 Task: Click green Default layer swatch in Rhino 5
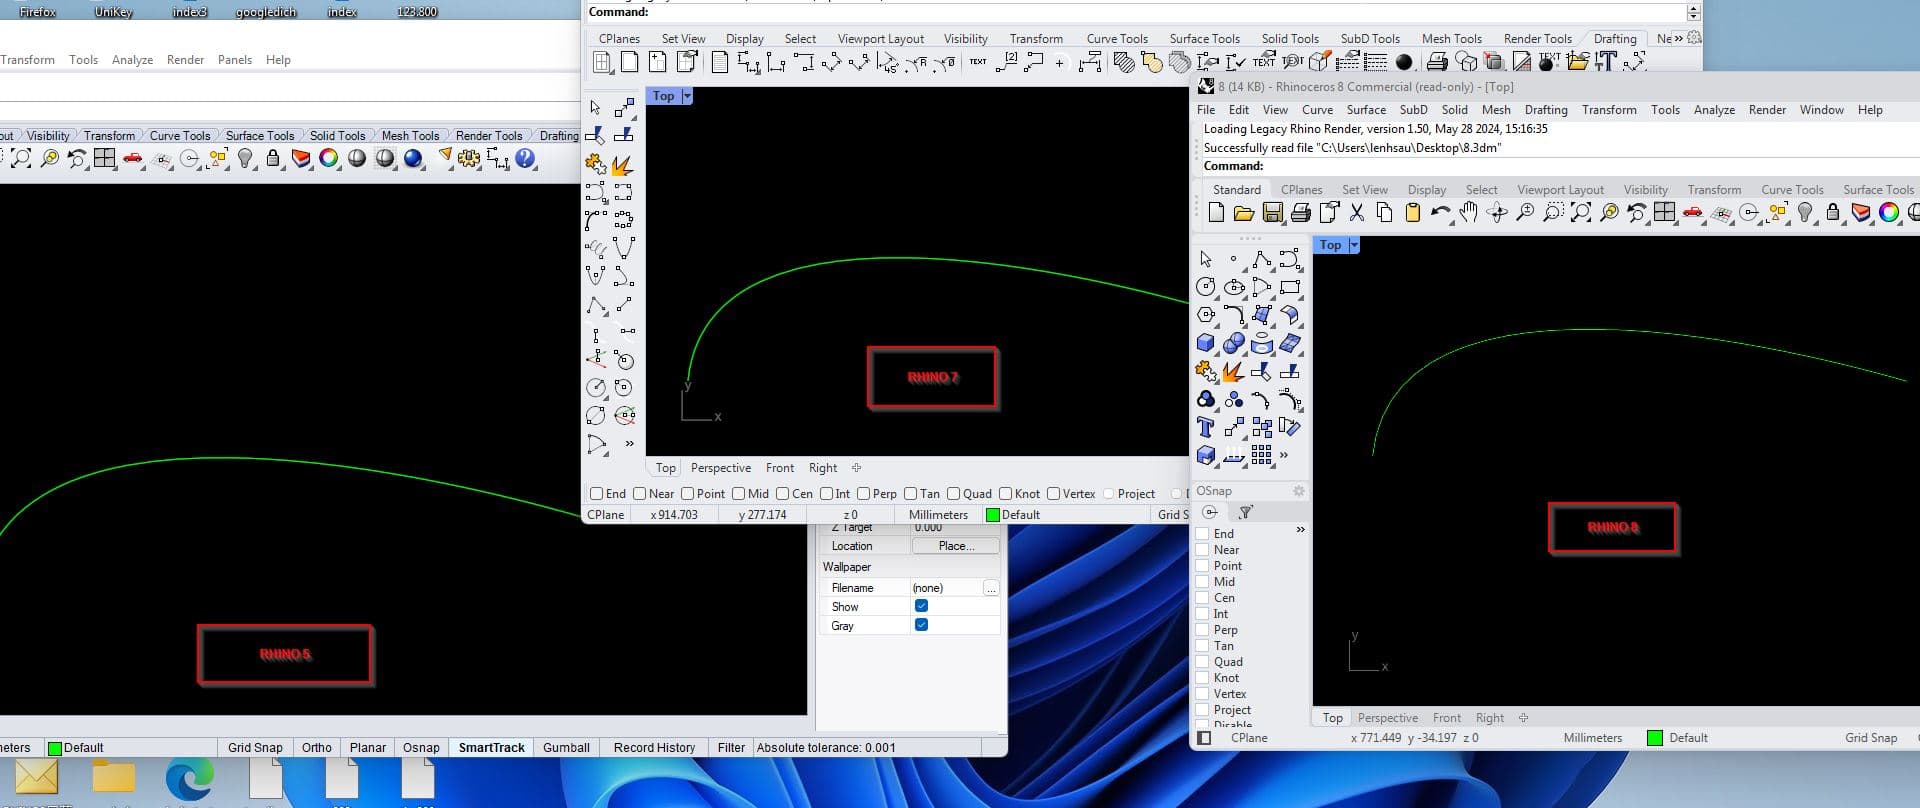pos(55,748)
